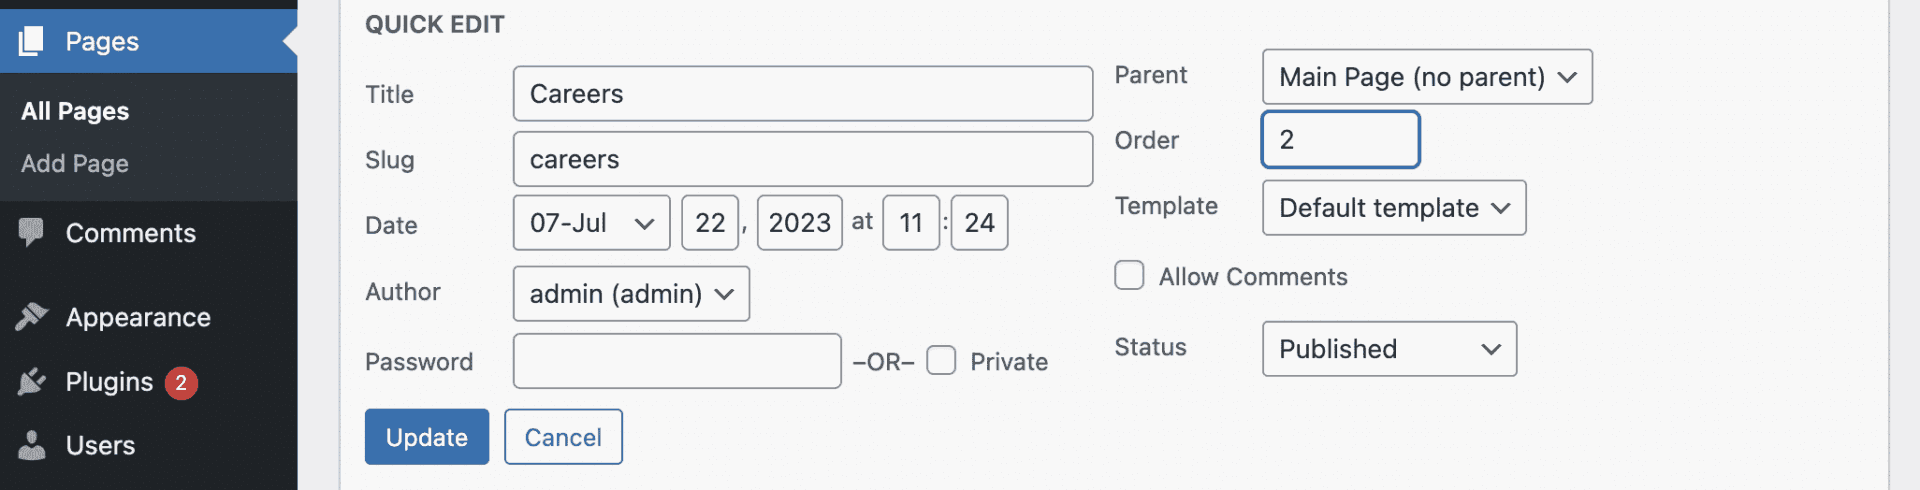Click into the Slug text field
The image size is (1920, 490).
(802, 159)
